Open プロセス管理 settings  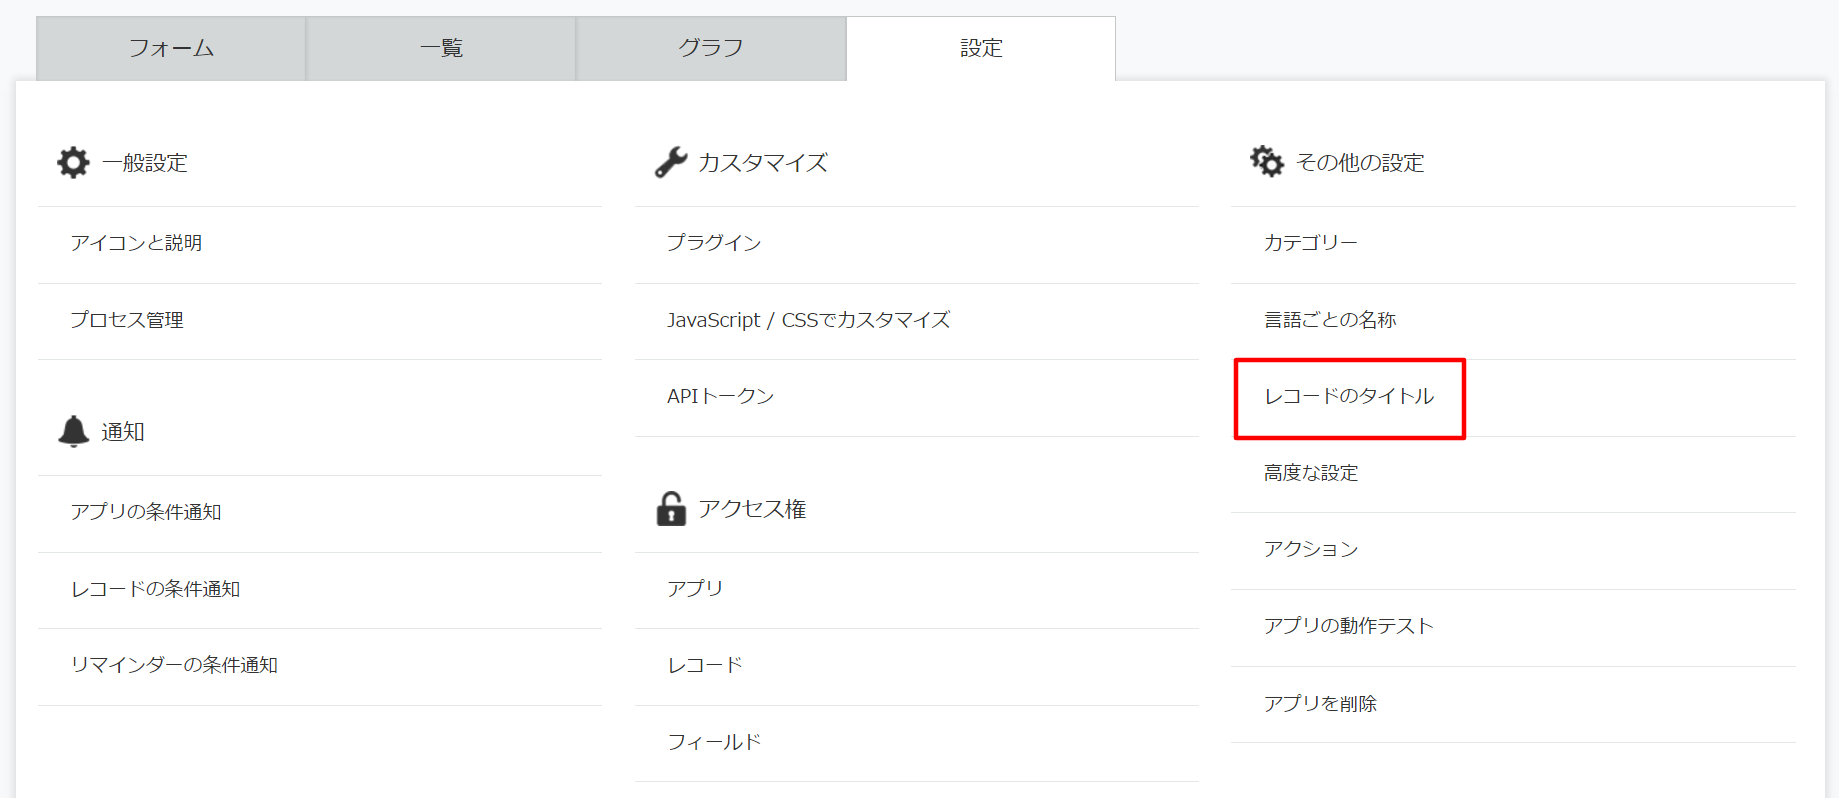click(x=127, y=320)
